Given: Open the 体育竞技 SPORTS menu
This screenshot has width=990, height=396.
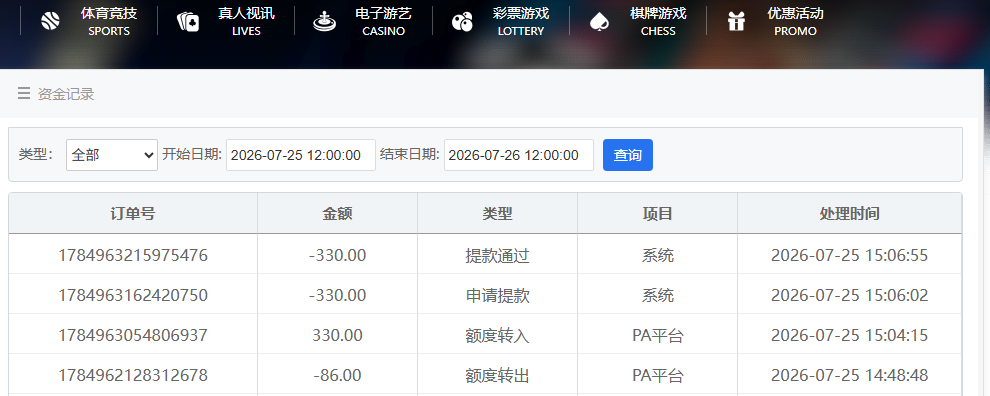Looking at the screenshot, I should pos(109,21).
